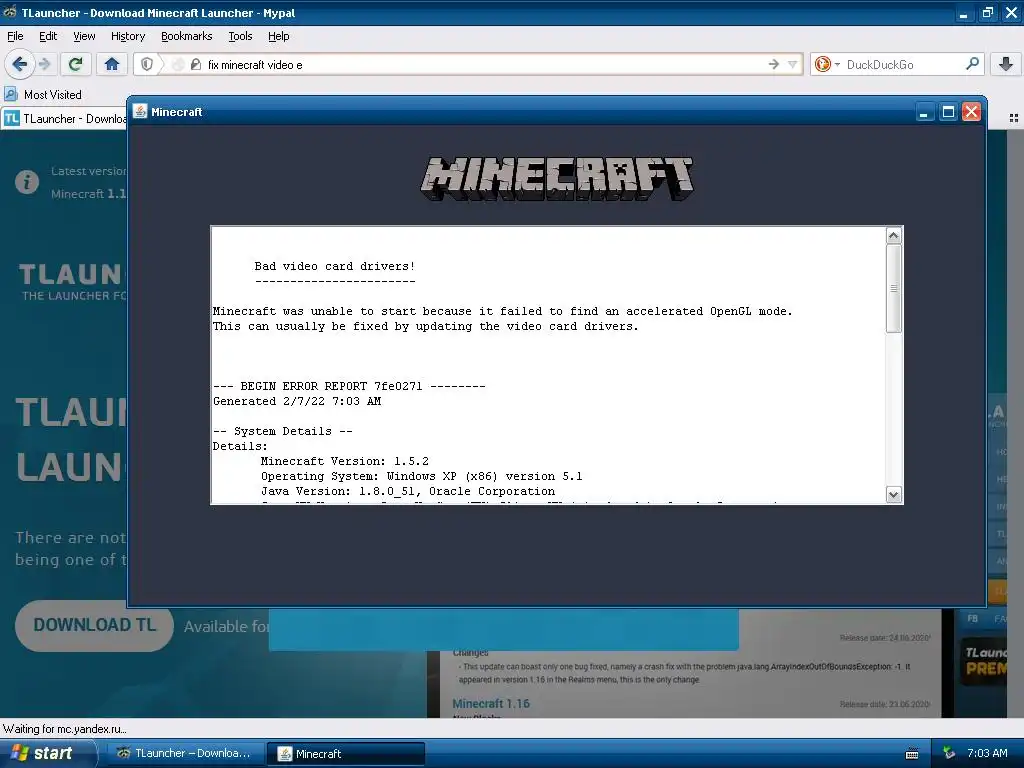Open the History menu

127,36
